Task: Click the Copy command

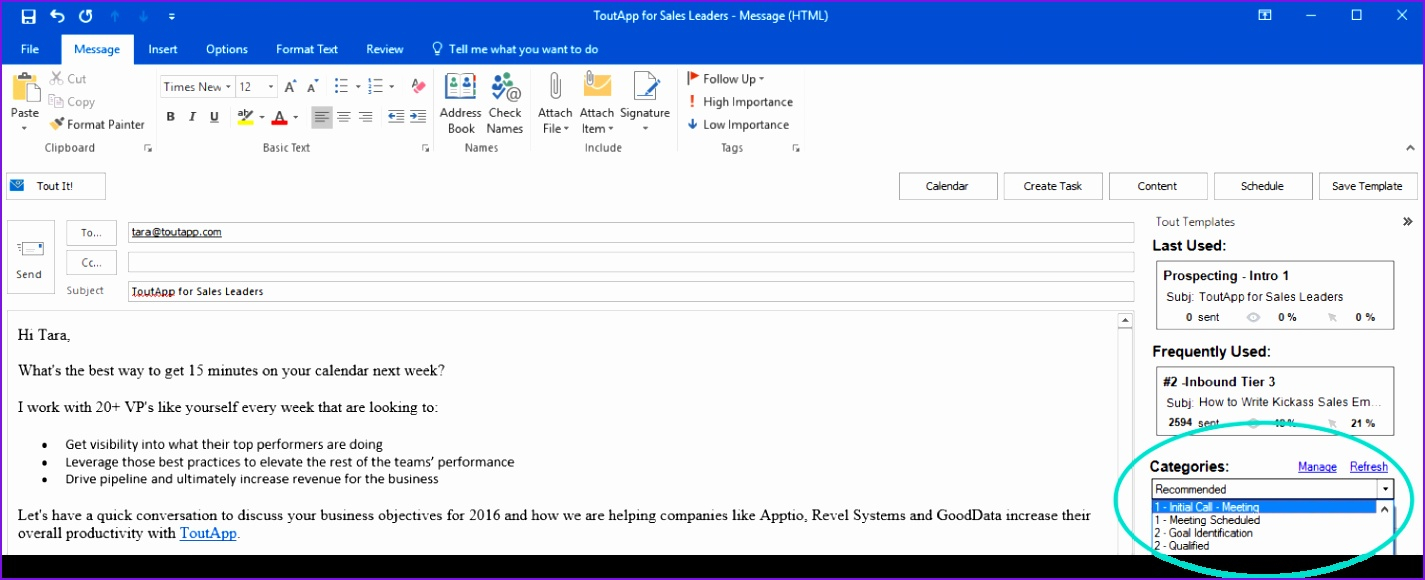Action: coord(71,101)
